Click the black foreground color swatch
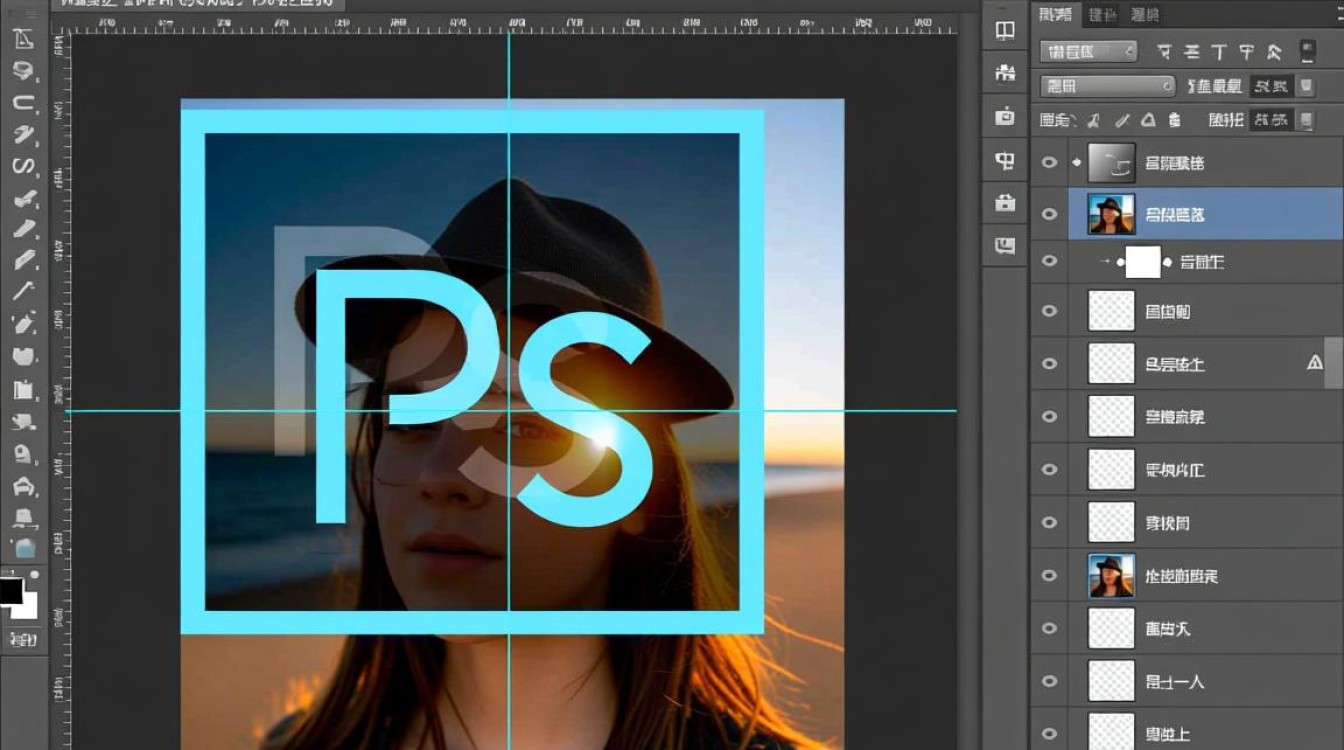 pyautogui.click(x=11, y=591)
